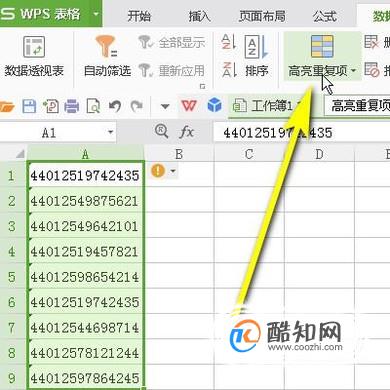Switch to the 开始 ribbon tab

coord(139,16)
